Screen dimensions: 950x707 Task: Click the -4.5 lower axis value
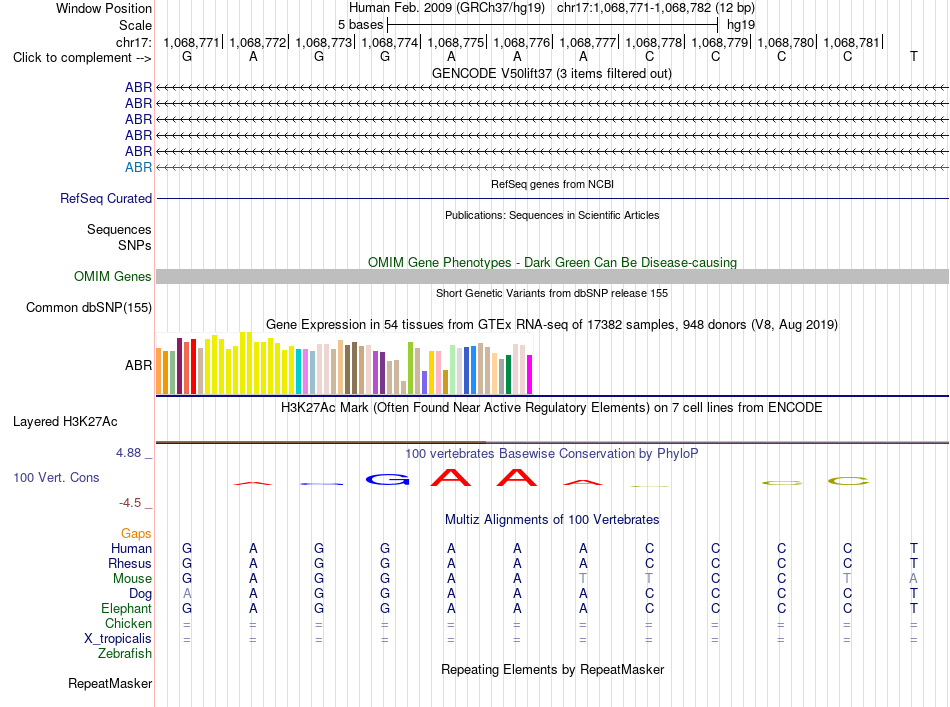130,503
